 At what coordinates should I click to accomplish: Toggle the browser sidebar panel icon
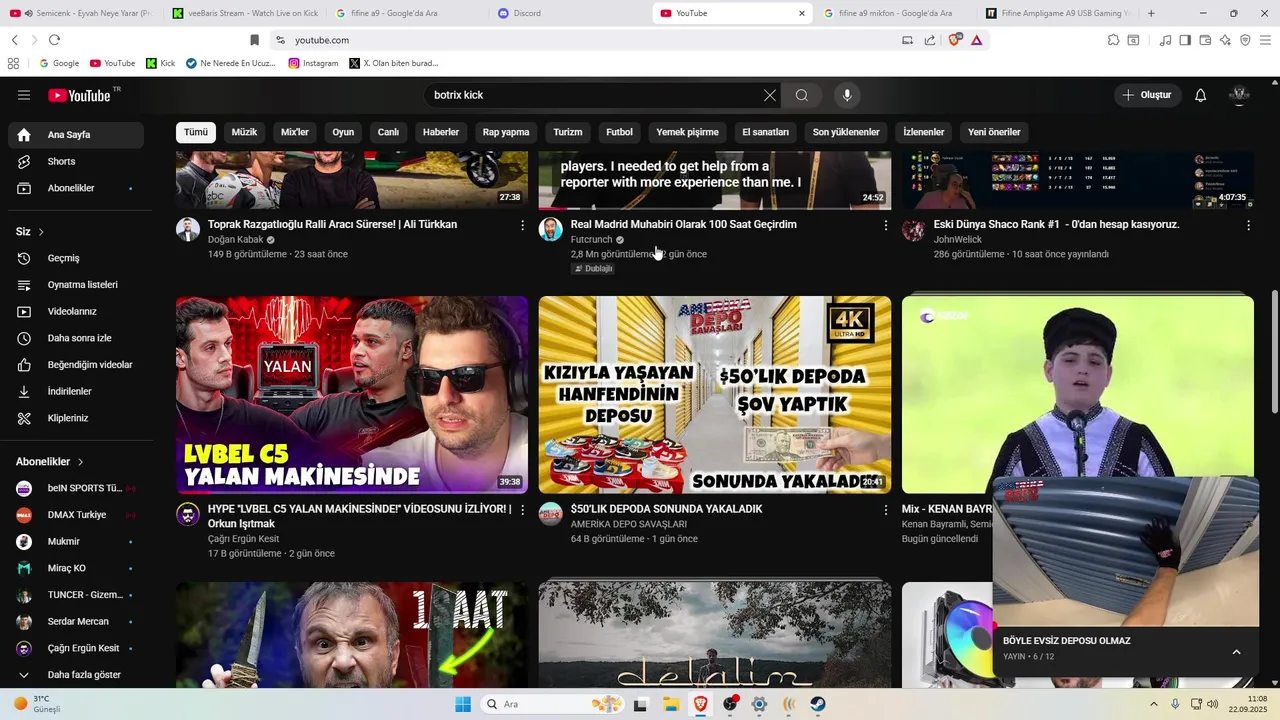coord(1185,40)
